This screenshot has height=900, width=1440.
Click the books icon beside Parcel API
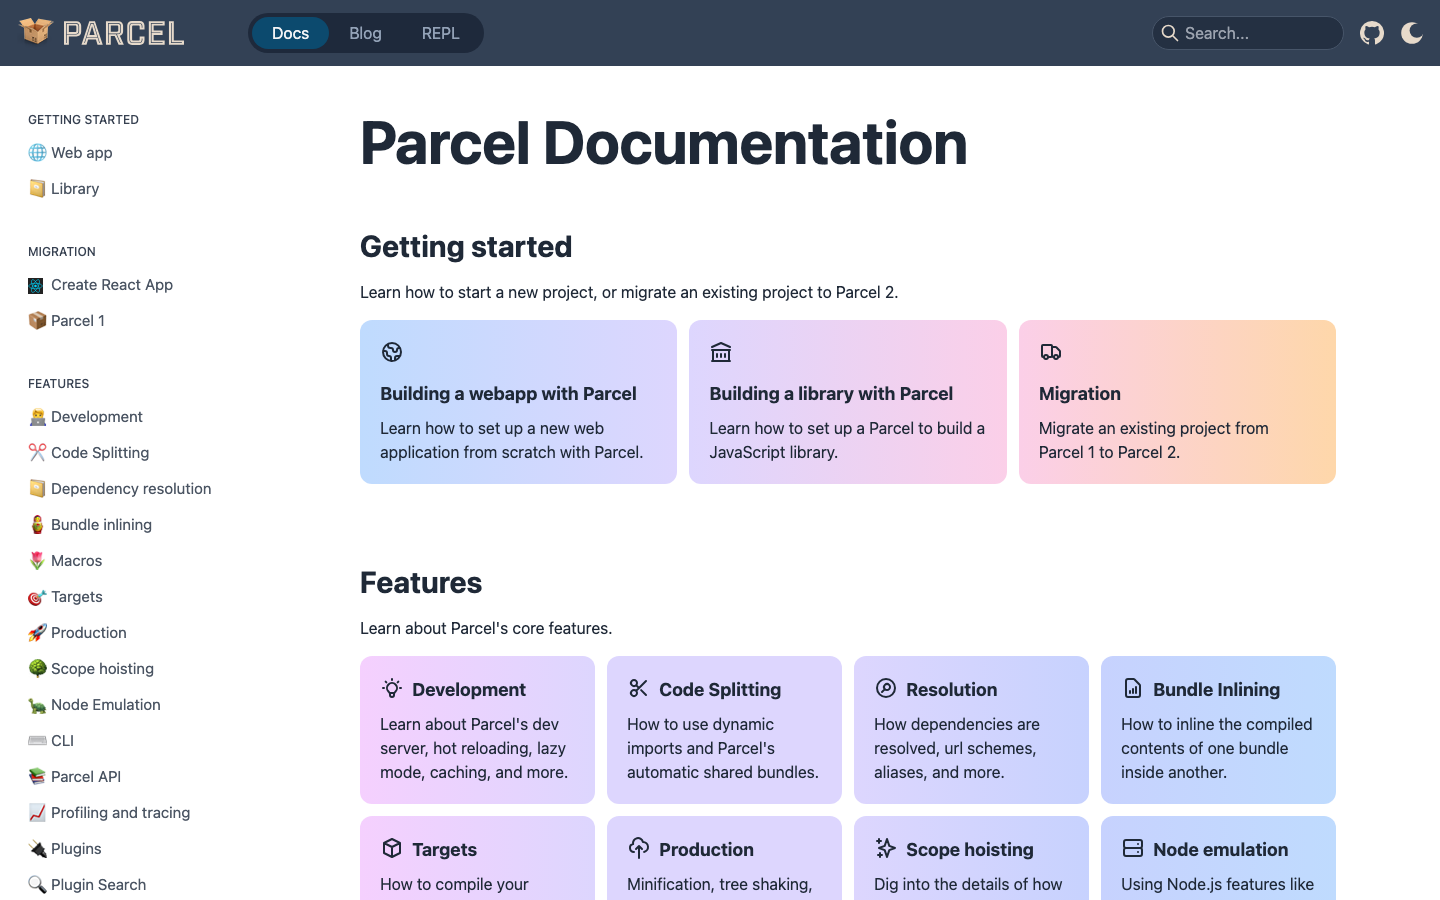37,776
